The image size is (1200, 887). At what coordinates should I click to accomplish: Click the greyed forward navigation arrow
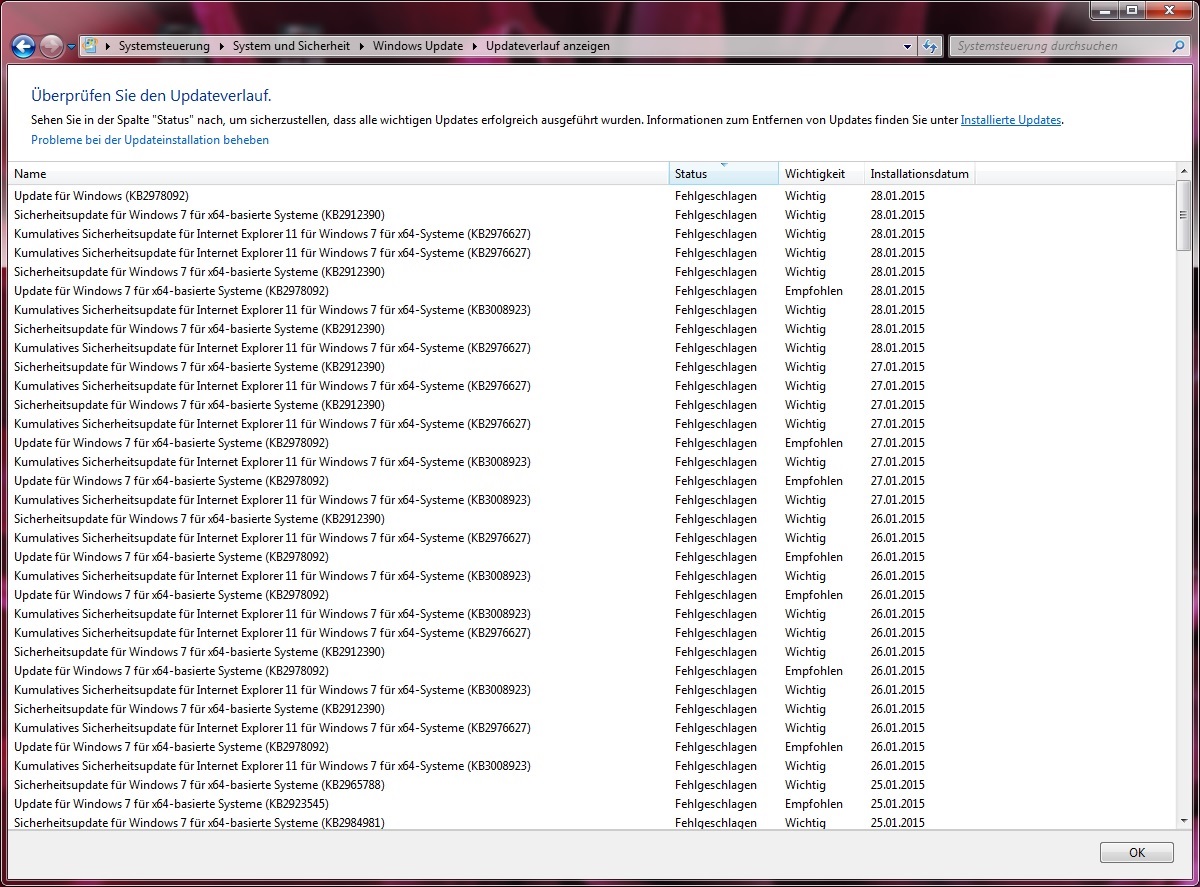[x=51, y=46]
